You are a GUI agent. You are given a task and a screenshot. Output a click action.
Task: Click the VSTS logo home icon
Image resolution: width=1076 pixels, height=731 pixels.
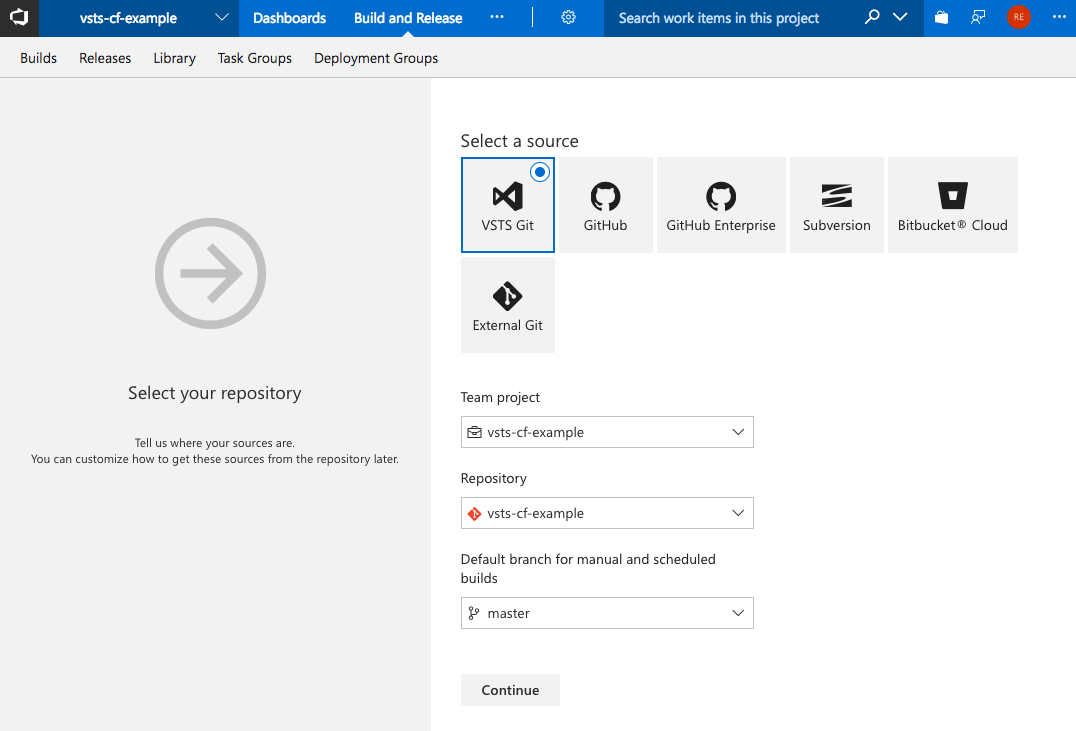(x=19, y=18)
